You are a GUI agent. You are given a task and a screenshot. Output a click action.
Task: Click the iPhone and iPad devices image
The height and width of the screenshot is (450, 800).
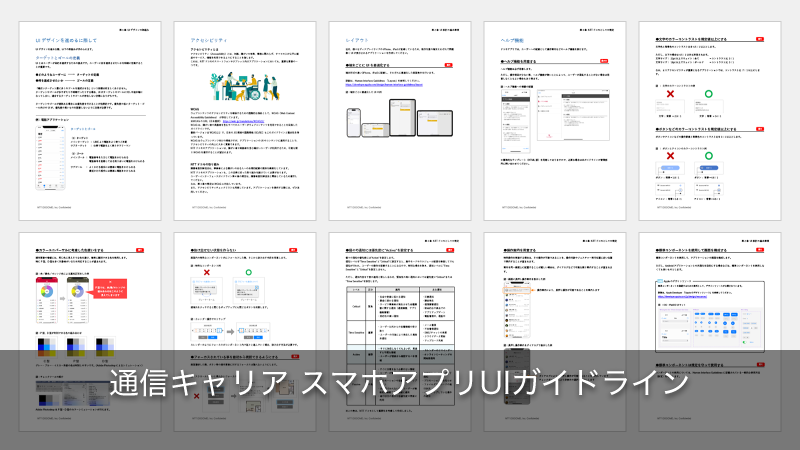pyautogui.click(x=399, y=118)
